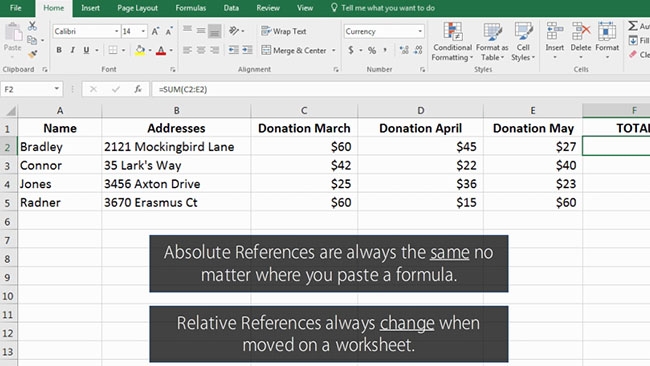Open Format as Table gallery
Viewport: 650px width, 366px height.
(492, 42)
